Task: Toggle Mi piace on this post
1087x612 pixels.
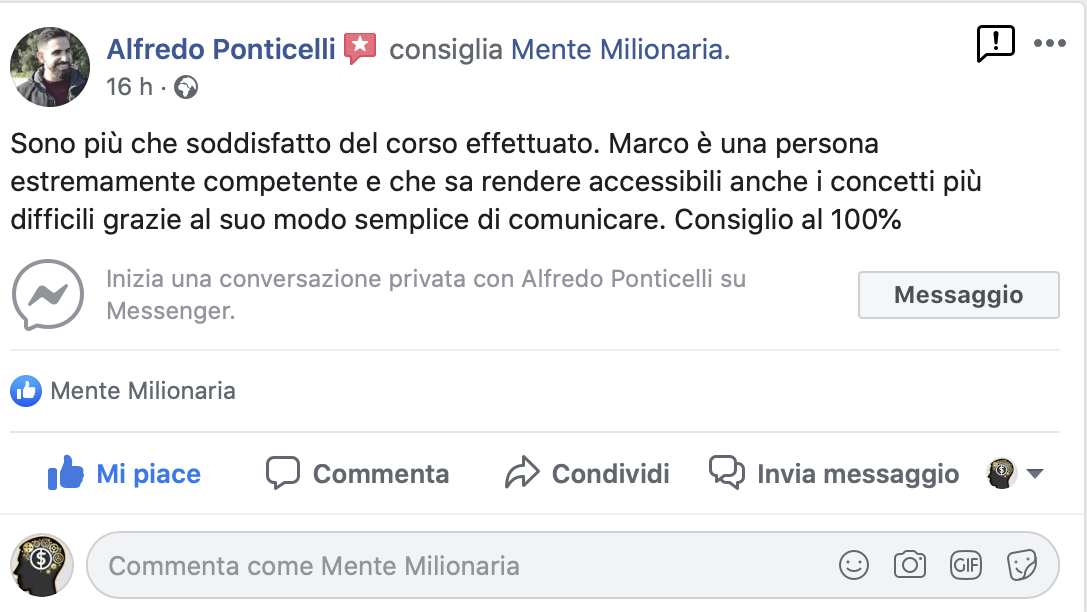Action: tap(125, 473)
